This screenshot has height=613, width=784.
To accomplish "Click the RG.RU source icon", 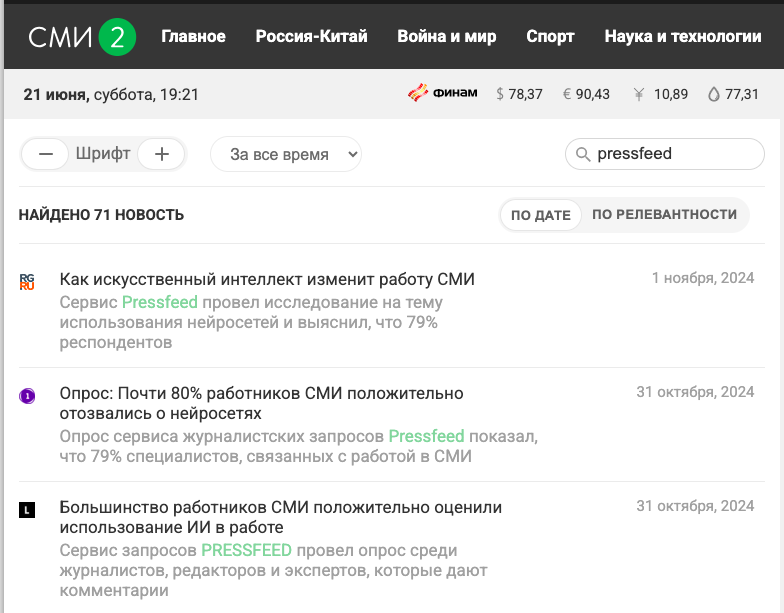I will pyautogui.click(x=27, y=282).
